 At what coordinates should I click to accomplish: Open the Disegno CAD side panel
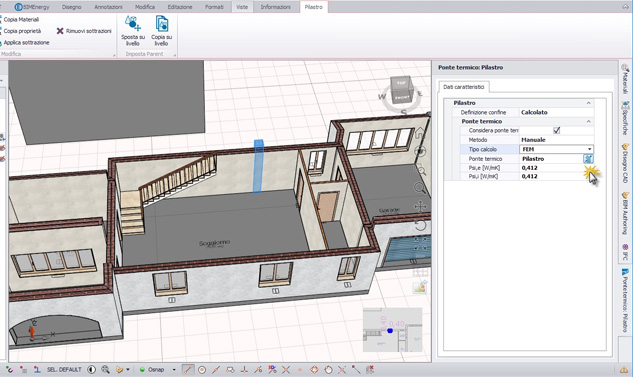[625, 163]
